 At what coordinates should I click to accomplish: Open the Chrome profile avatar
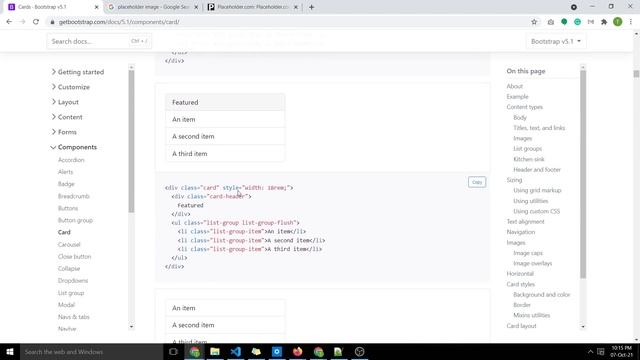618,22
